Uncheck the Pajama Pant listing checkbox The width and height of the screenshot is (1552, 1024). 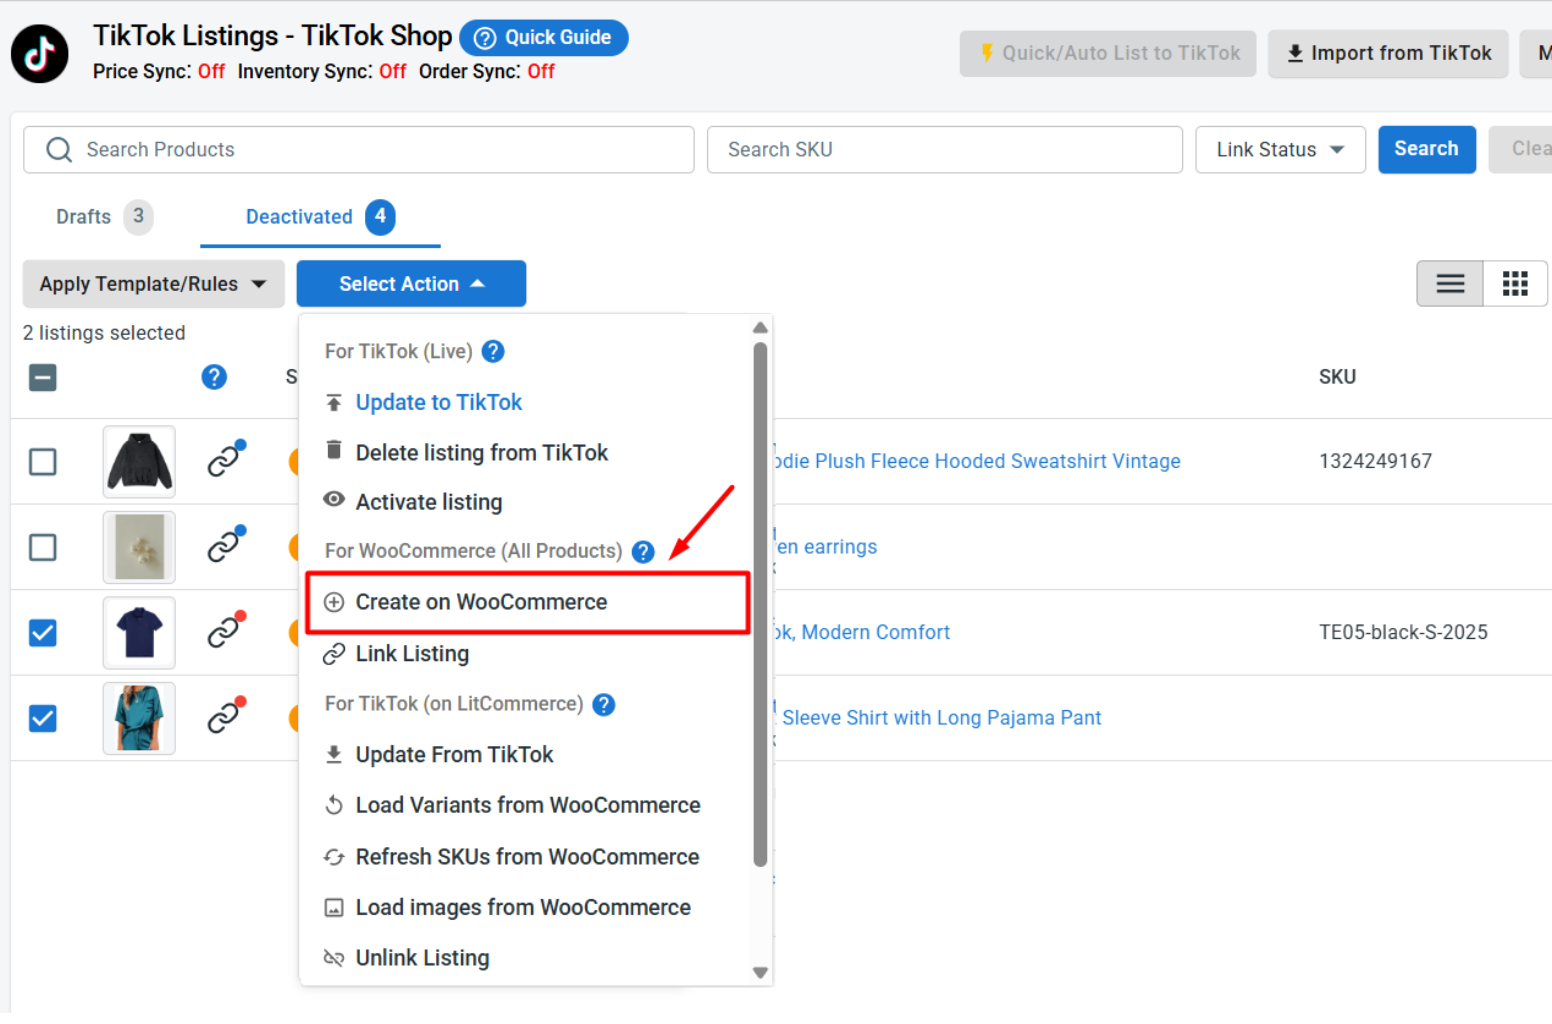click(43, 719)
